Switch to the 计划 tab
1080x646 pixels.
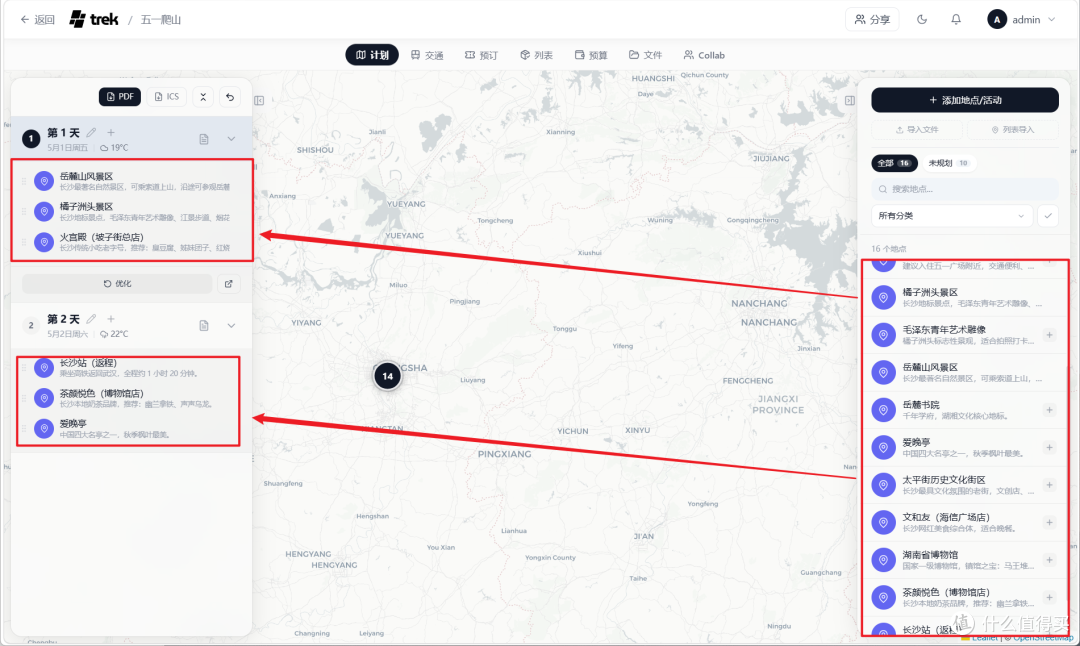point(372,55)
